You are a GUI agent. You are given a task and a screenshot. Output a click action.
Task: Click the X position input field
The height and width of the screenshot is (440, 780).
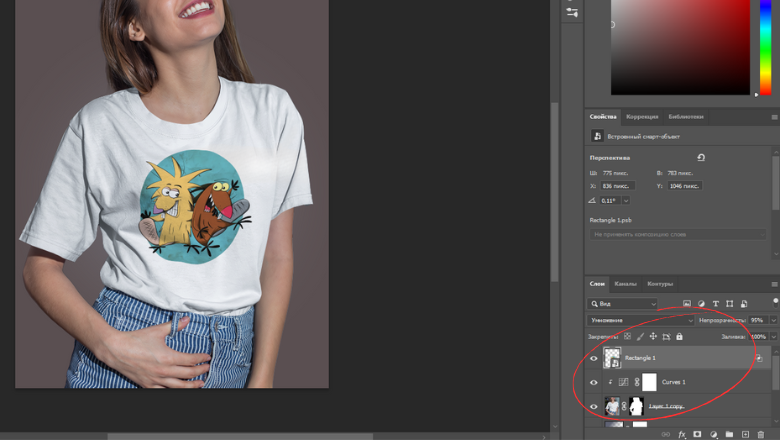tap(618, 186)
